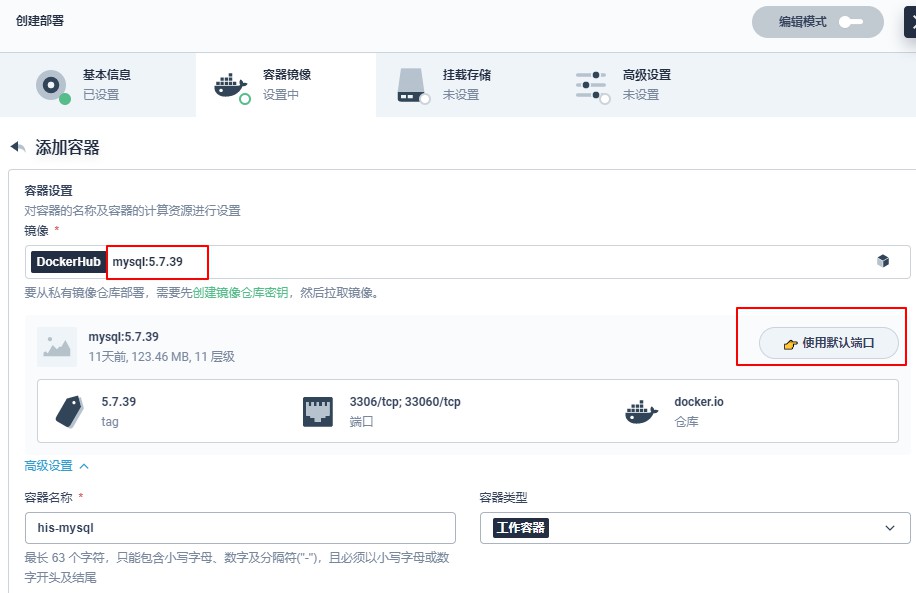Image resolution: width=916 pixels, height=593 pixels.
Task: Click the 基本信息 step circle icon
Action: coord(52,86)
